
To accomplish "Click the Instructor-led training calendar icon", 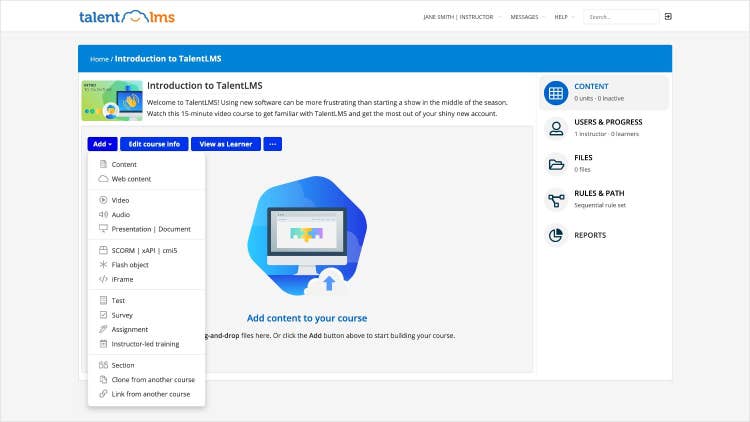I will pos(103,344).
